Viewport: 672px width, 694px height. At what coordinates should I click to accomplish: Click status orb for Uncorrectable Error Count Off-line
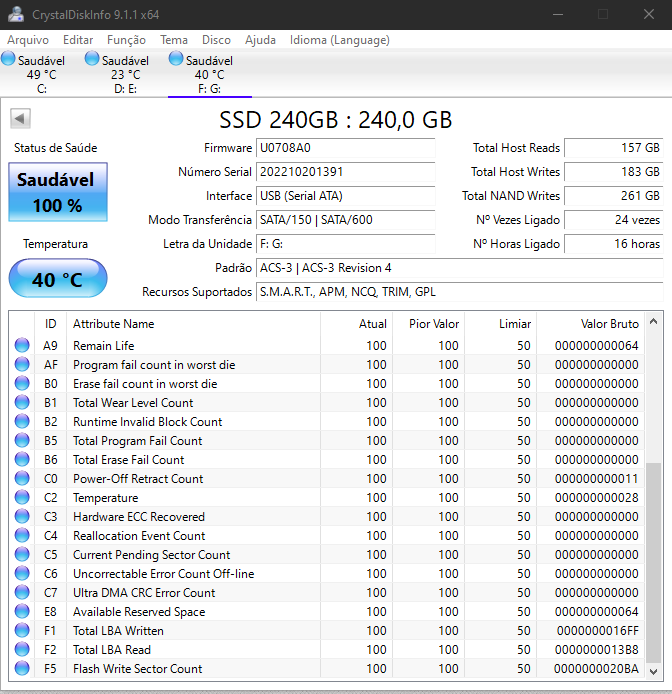22,574
